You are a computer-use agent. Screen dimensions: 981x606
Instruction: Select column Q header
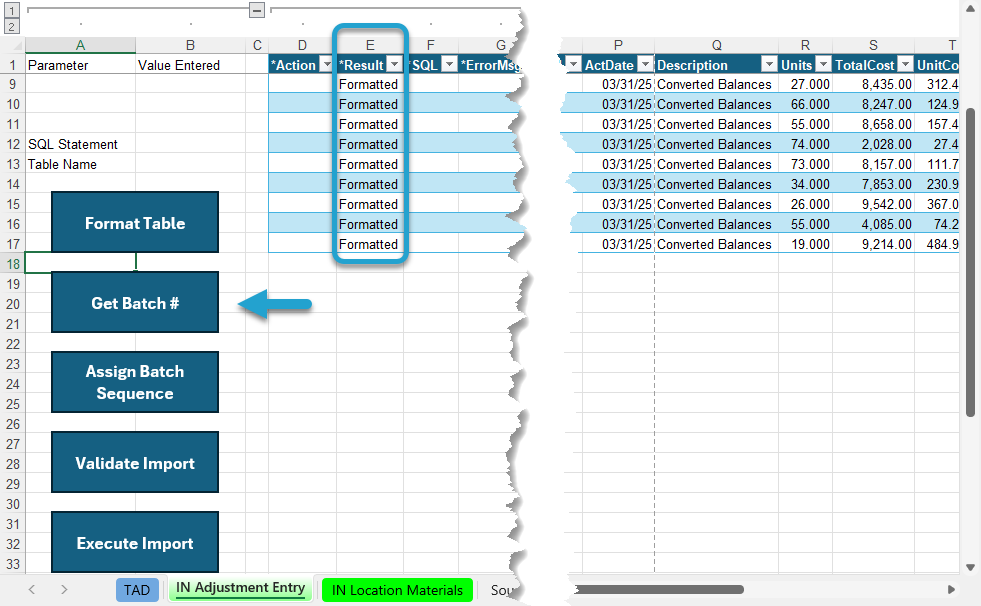point(716,45)
